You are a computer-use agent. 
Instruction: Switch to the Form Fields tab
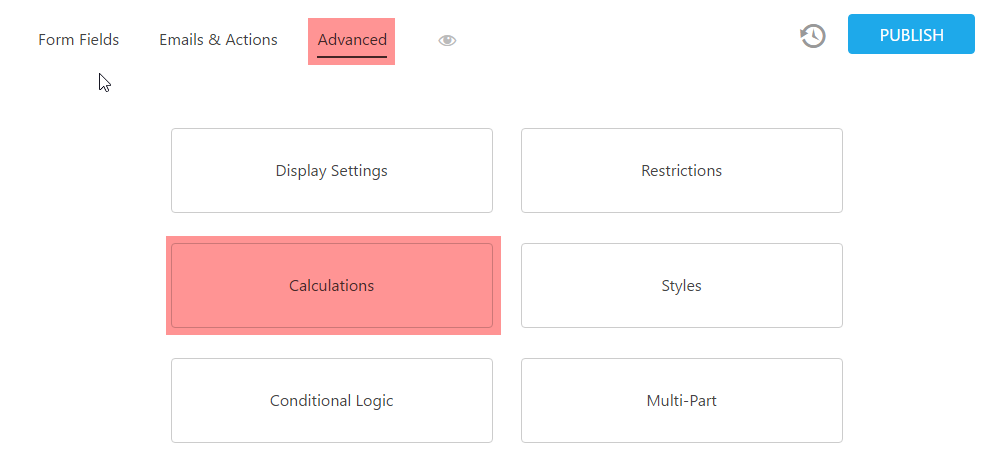click(79, 40)
